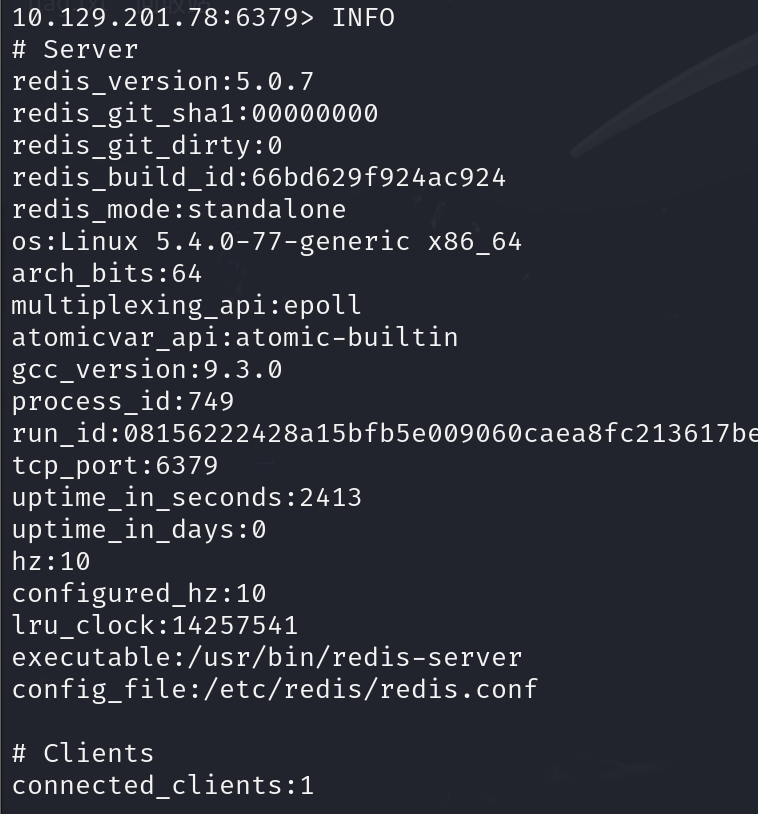The height and width of the screenshot is (814, 758).
Task: Click the atomicvar_api:atomic-builtin line
Action: coord(235,338)
